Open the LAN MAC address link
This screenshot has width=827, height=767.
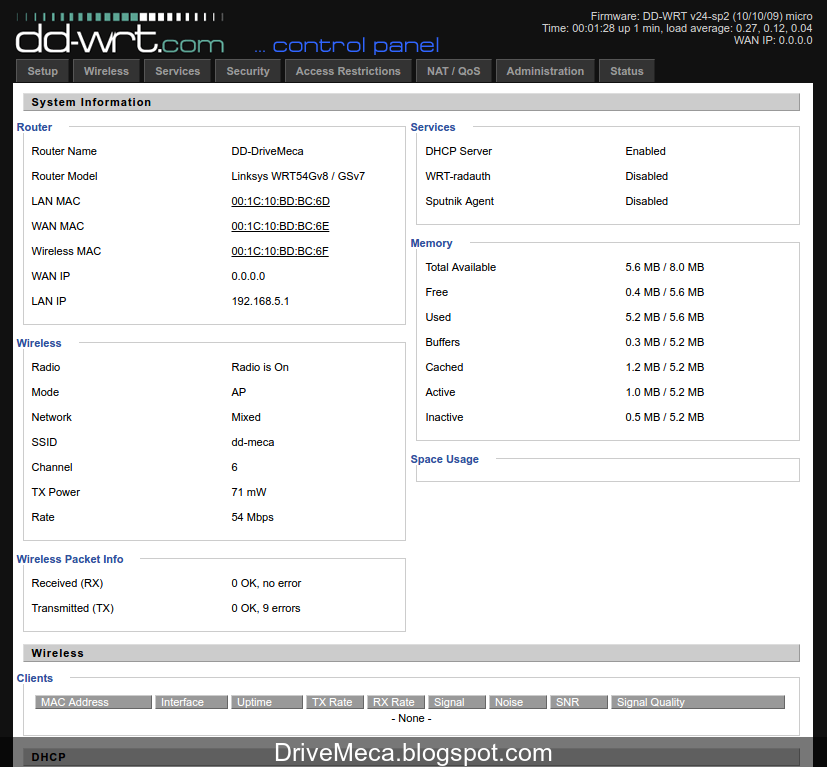pos(279,201)
